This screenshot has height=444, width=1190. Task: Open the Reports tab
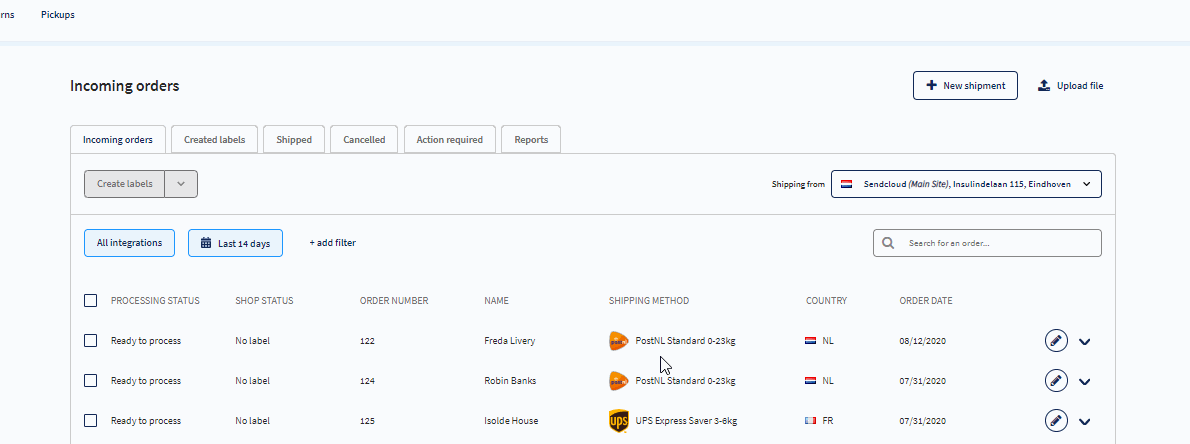[531, 140]
